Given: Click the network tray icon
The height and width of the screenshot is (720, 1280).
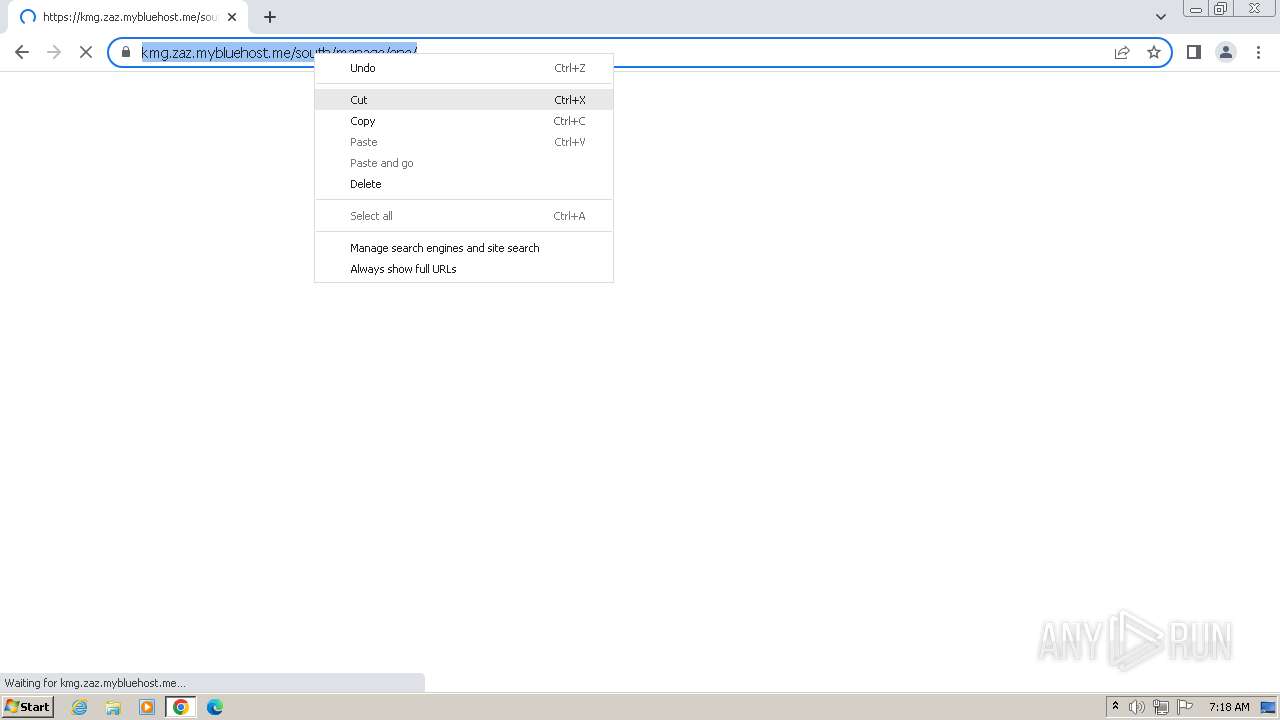Looking at the screenshot, I should tap(1160, 707).
